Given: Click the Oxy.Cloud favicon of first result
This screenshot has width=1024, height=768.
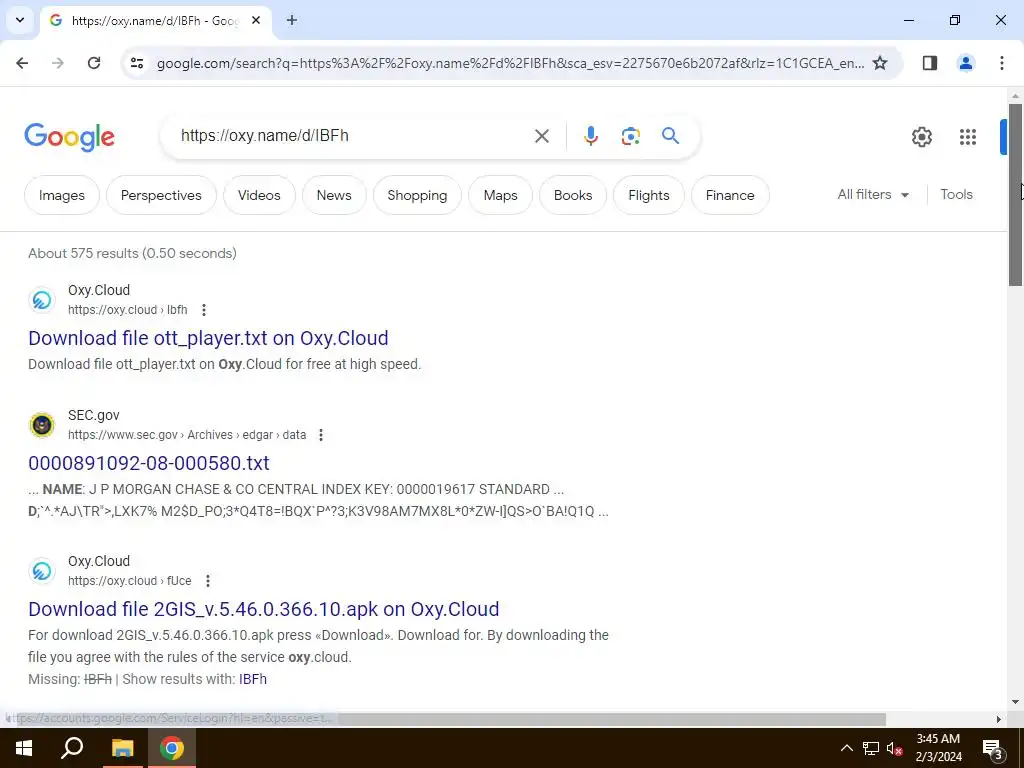Looking at the screenshot, I should (42, 300).
